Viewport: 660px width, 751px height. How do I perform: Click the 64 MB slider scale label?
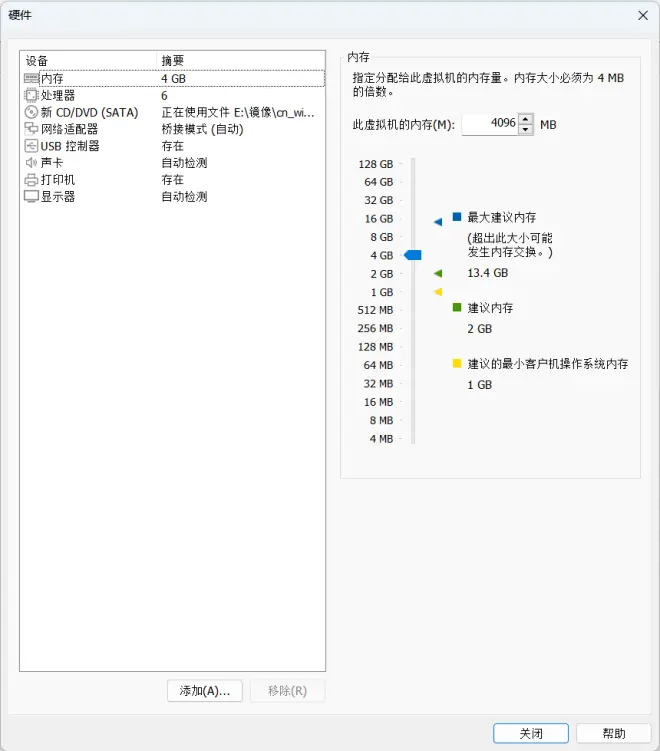click(378, 365)
